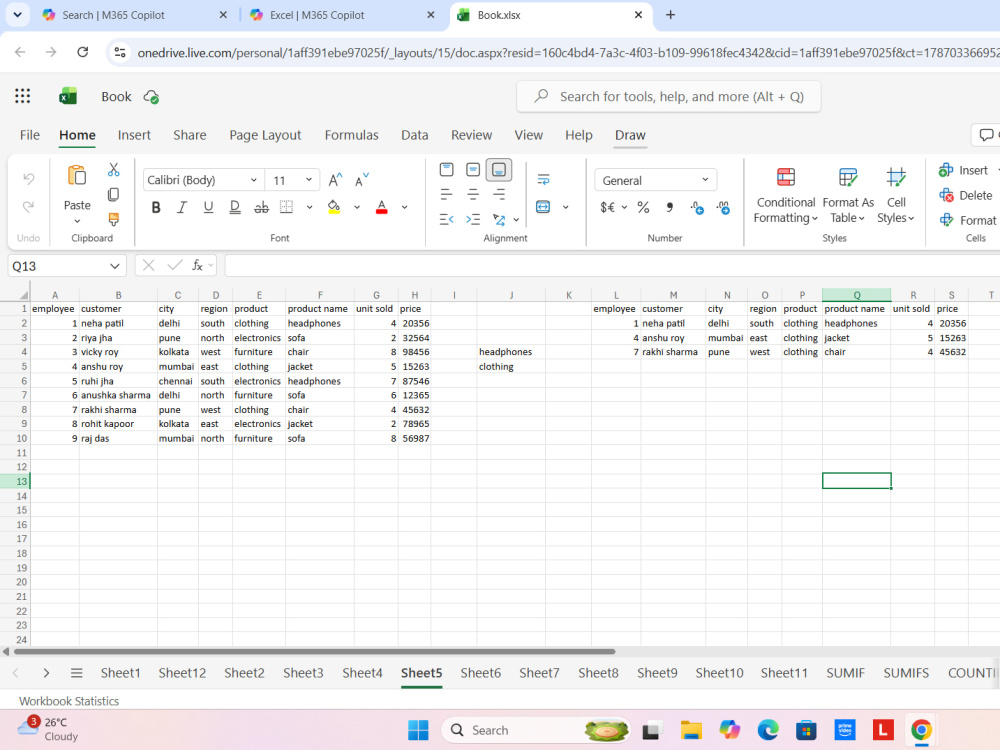
Task: Open Windows Start menu
Action: pos(418,730)
